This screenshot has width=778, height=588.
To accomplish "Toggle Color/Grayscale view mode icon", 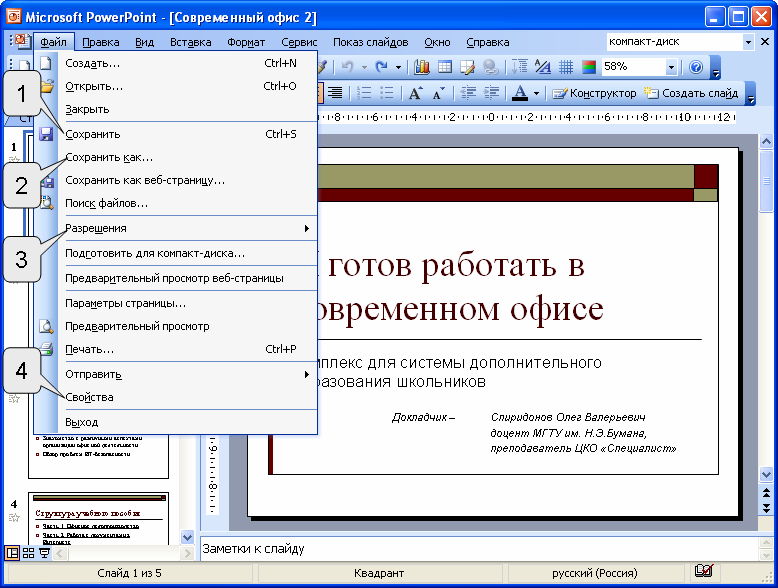I will coord(588,67).
